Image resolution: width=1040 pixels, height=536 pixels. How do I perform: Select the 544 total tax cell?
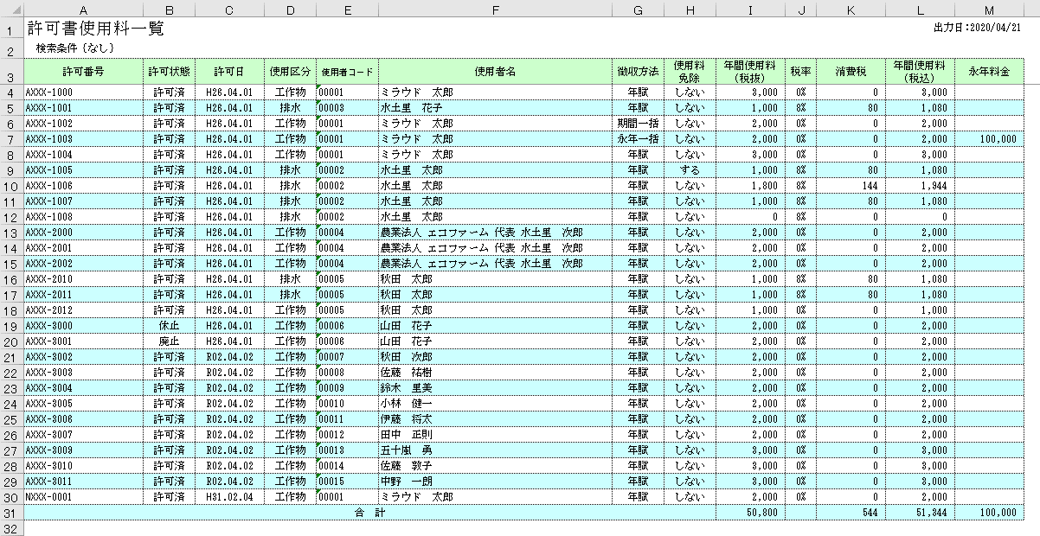[851, 513]
